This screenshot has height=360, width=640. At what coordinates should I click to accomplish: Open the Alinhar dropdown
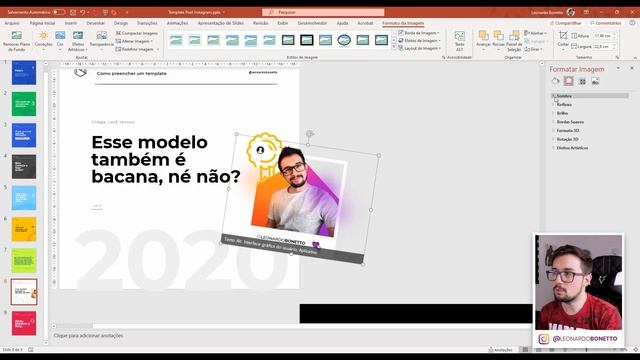click(x=536, y=33)
